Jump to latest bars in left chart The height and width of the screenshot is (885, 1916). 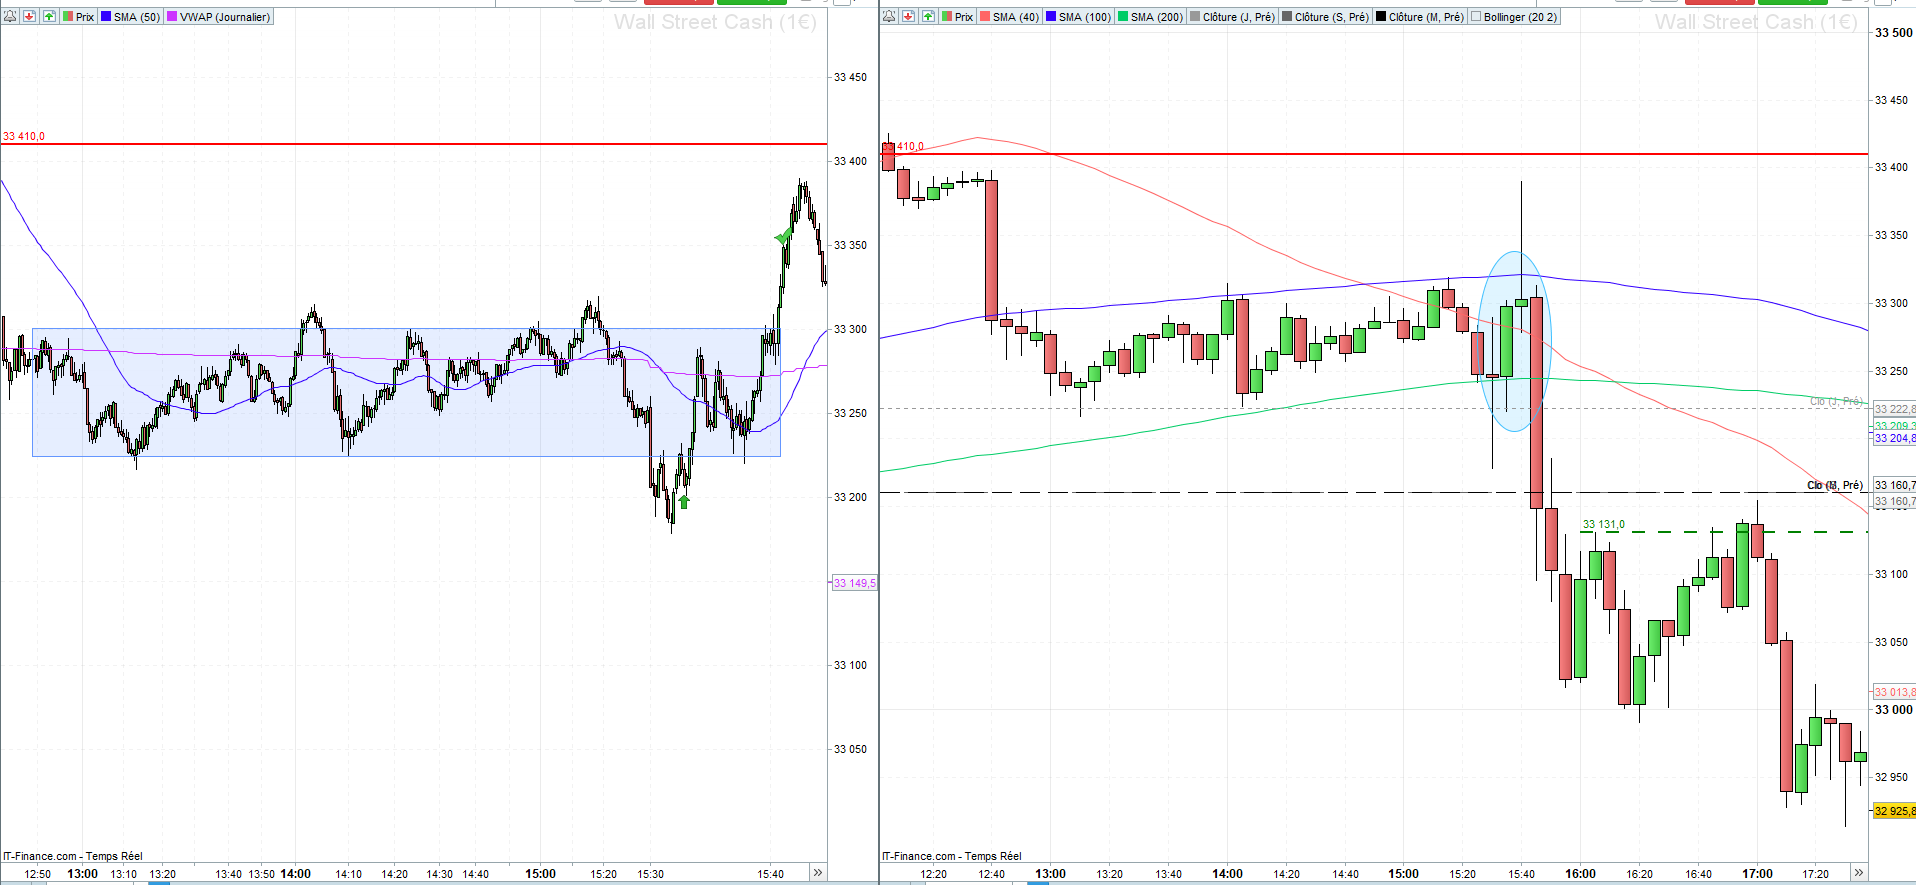tap(818, 873)
